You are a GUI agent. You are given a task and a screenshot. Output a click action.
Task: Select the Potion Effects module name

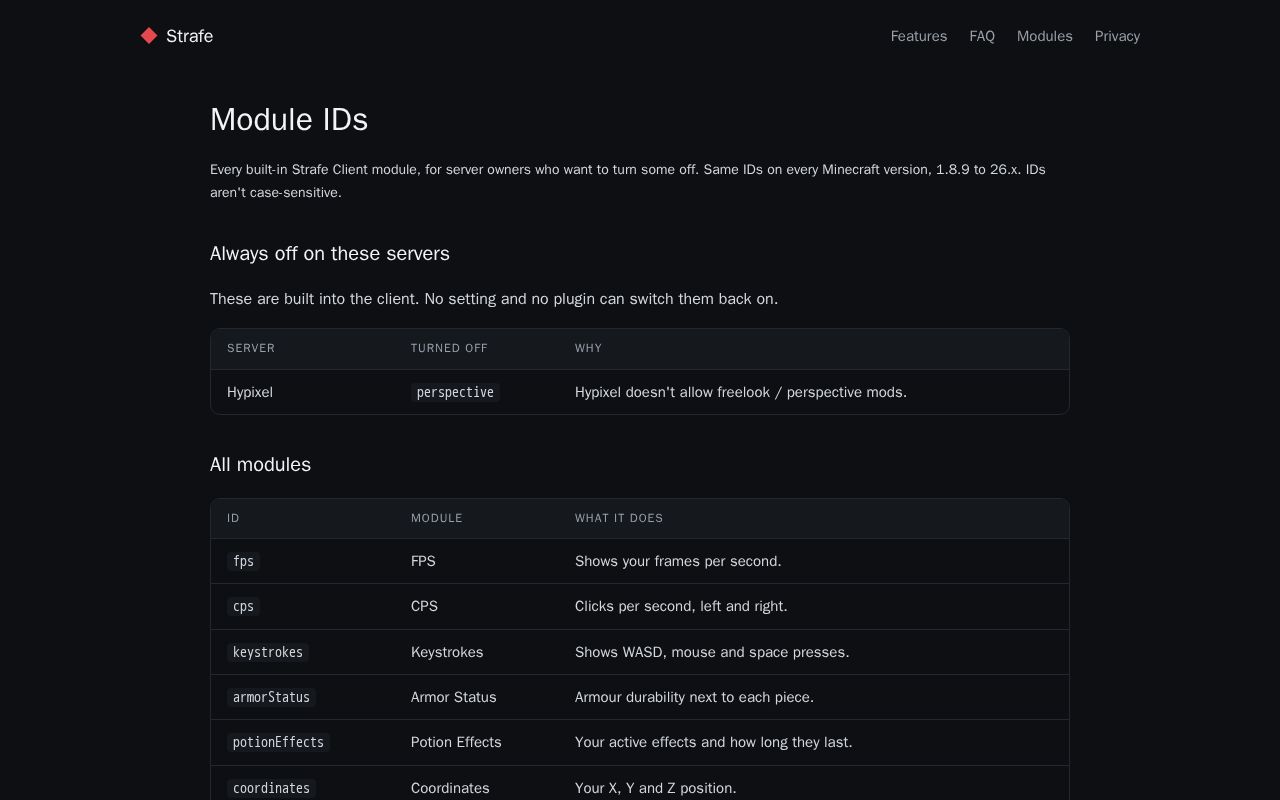tap(456, 742)
